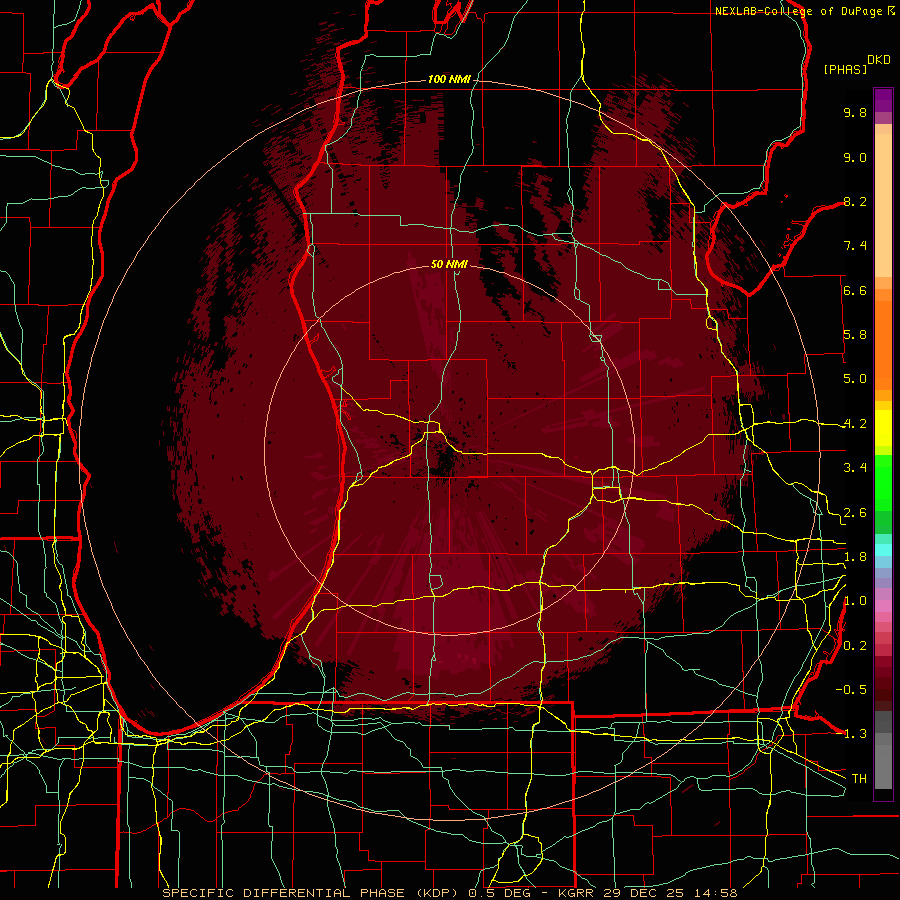Select the 50 NMI range ring label
This screenshot has height=900, width=900.
point(449,264)
